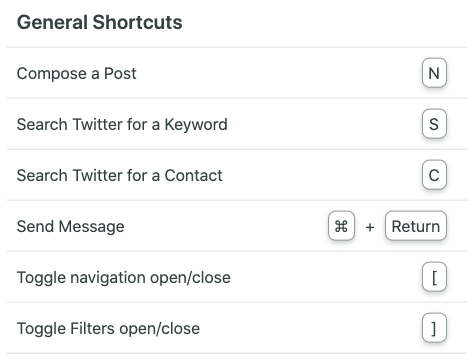Select the Compose a Post row
The width and height of the screenshot is (475, 361).
pyautogui.click(x=237, y=73)
